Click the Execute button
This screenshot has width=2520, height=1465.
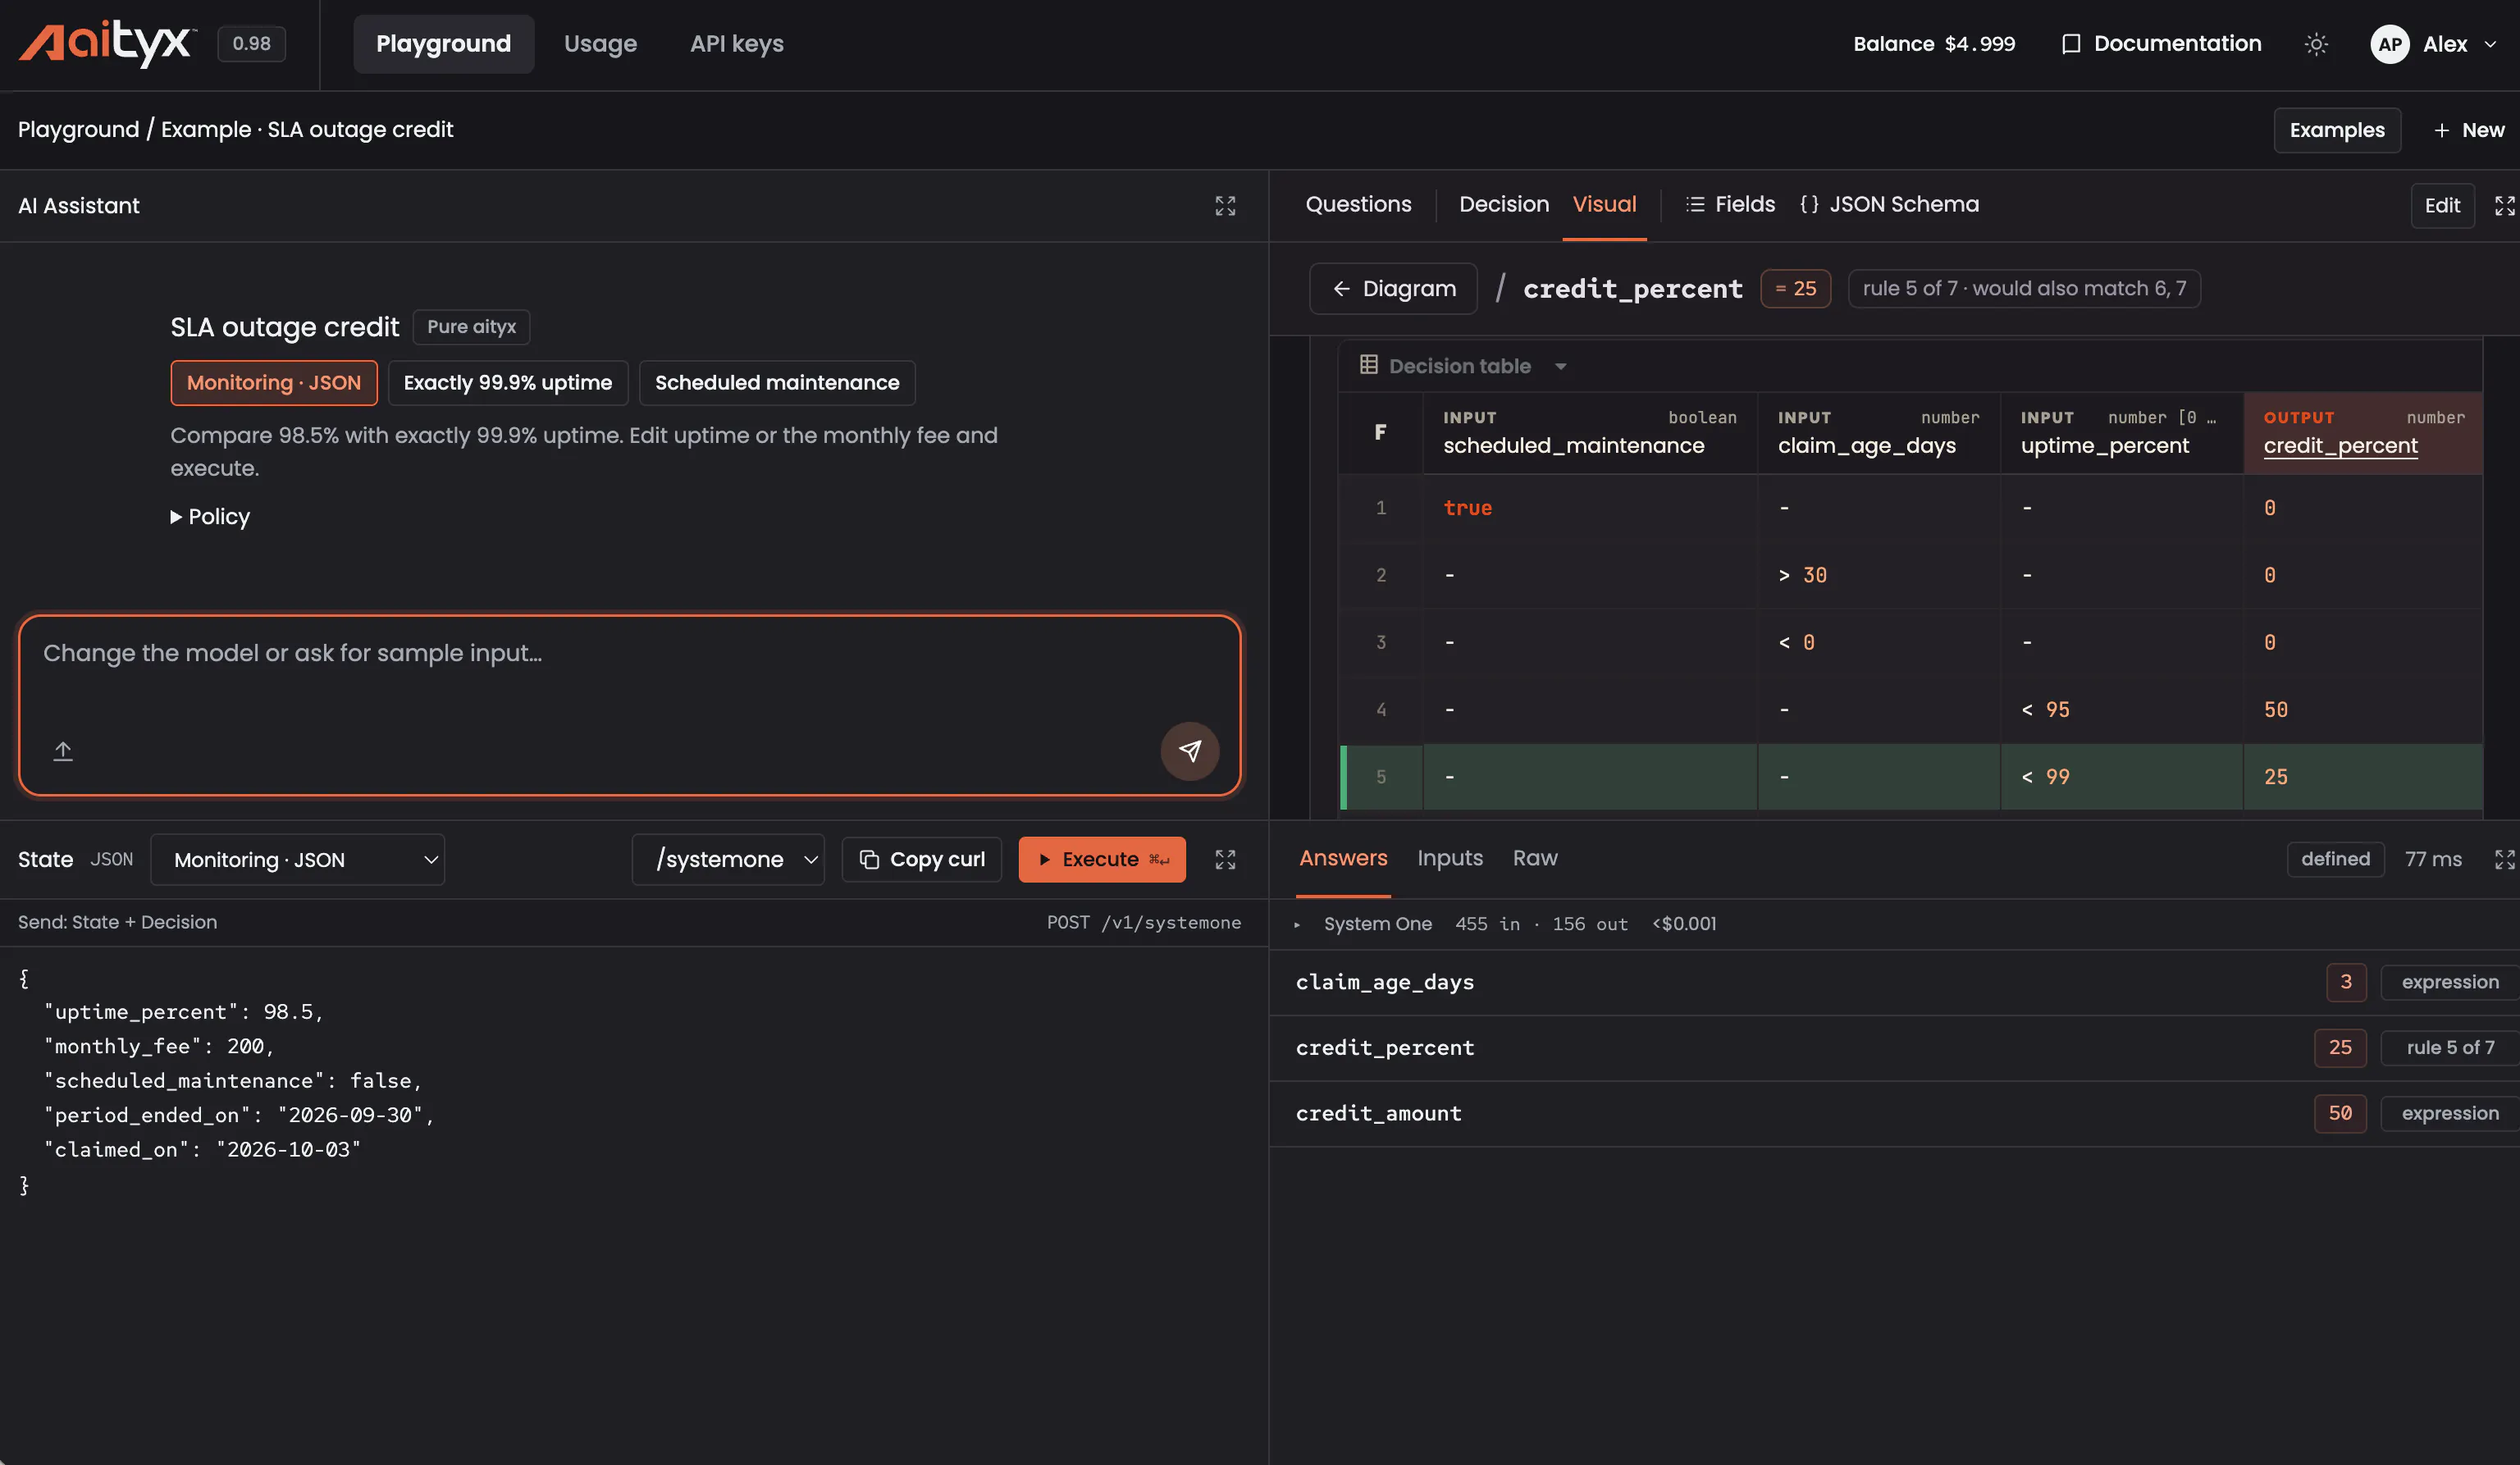tap(1102, 860)
